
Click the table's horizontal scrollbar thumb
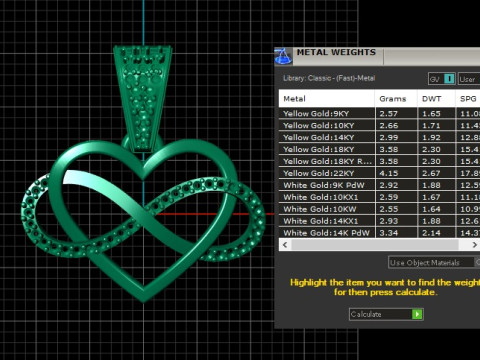click(375, 245)
